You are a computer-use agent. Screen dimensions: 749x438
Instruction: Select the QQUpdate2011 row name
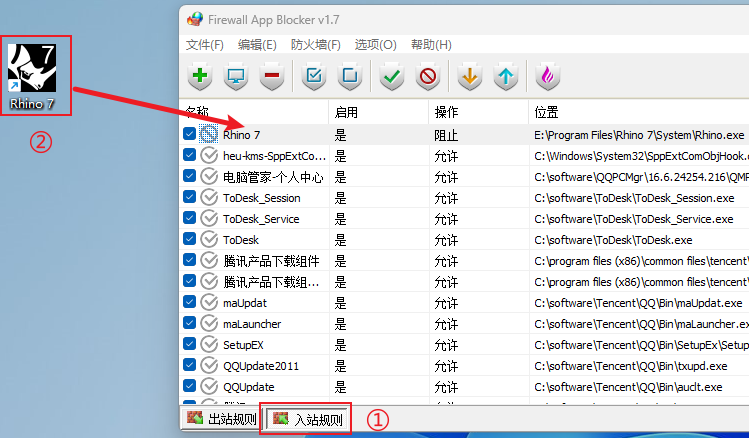[261, 366]
